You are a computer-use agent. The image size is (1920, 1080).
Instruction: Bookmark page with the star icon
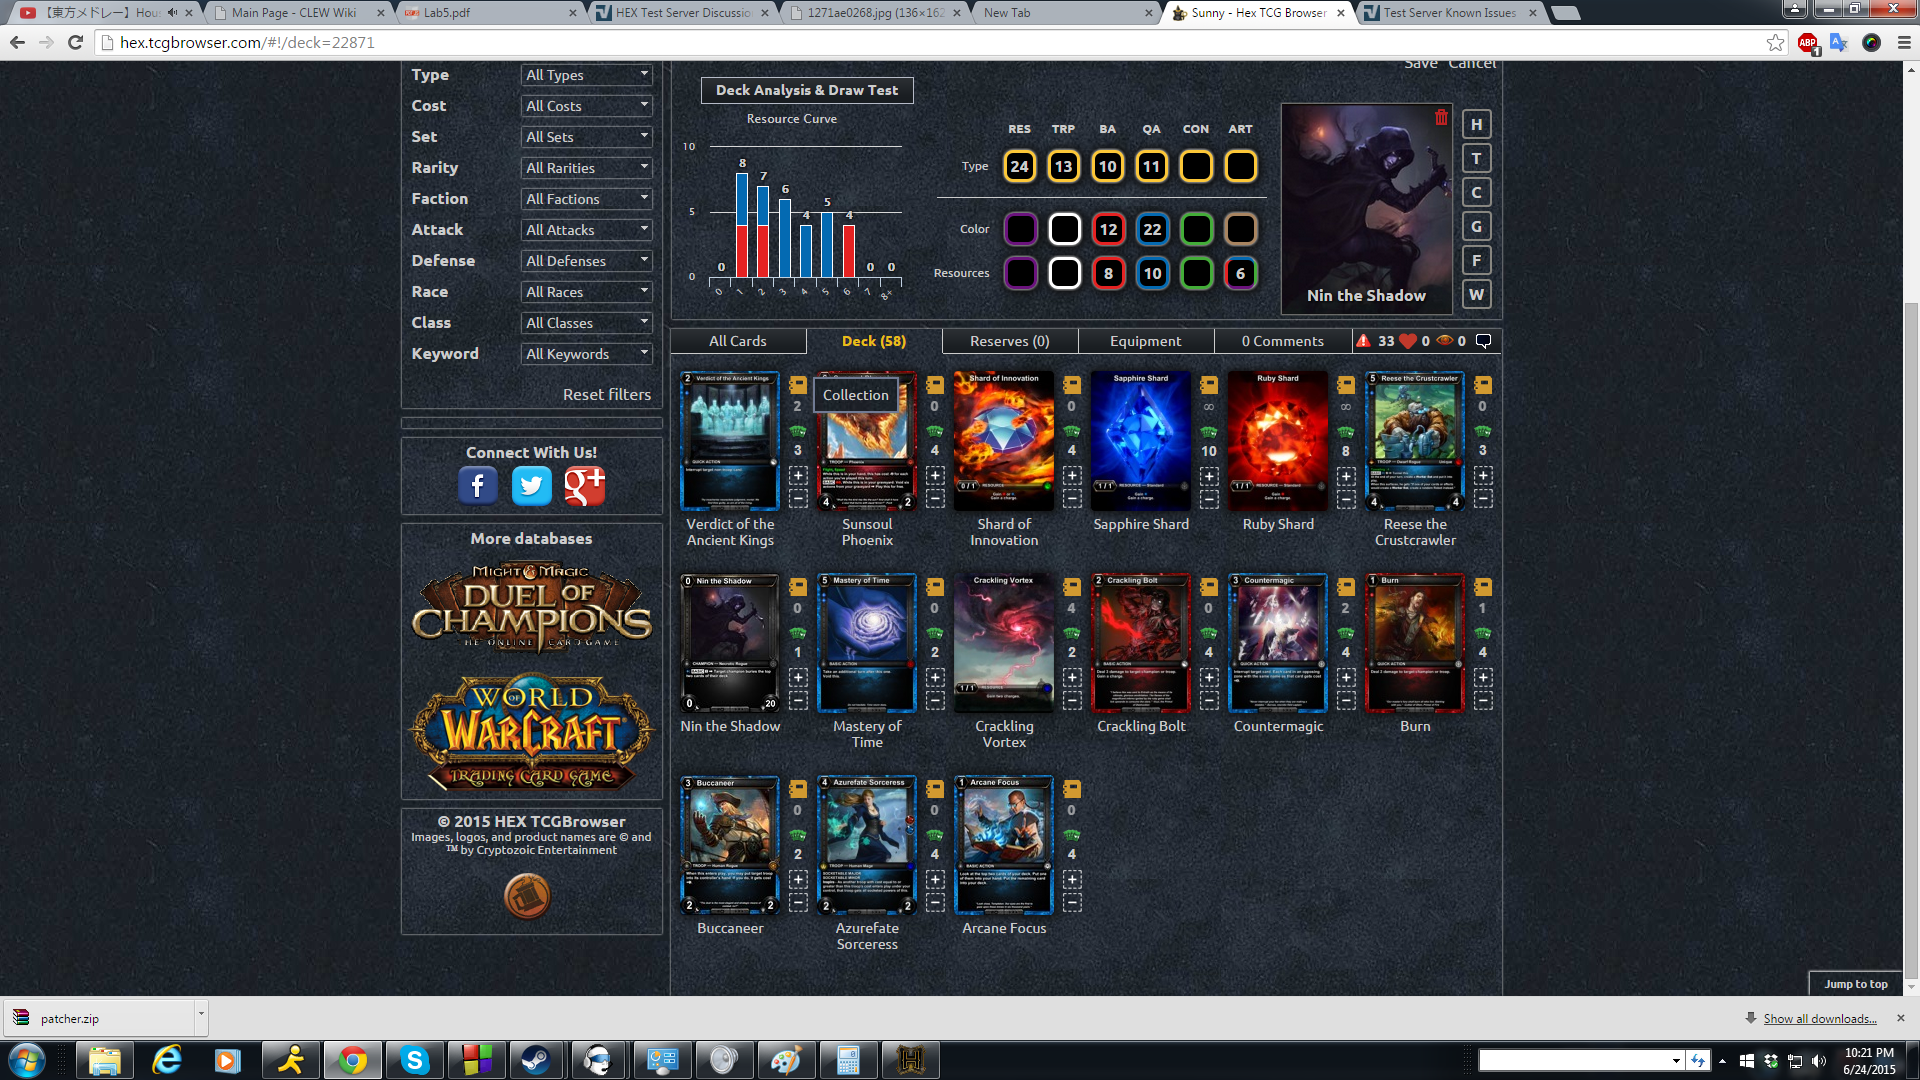1775,42
